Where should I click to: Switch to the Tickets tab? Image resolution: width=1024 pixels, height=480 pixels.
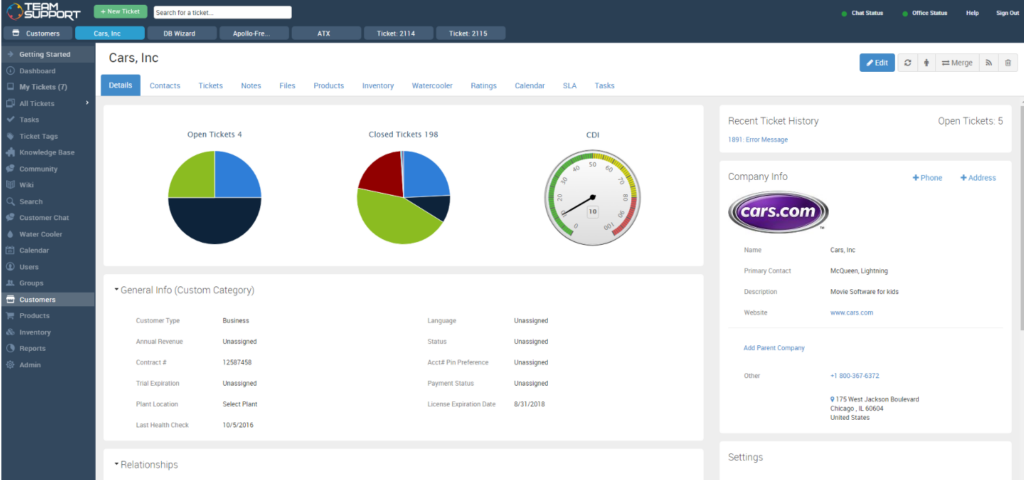pyautogui.click(x=210, y=86)
